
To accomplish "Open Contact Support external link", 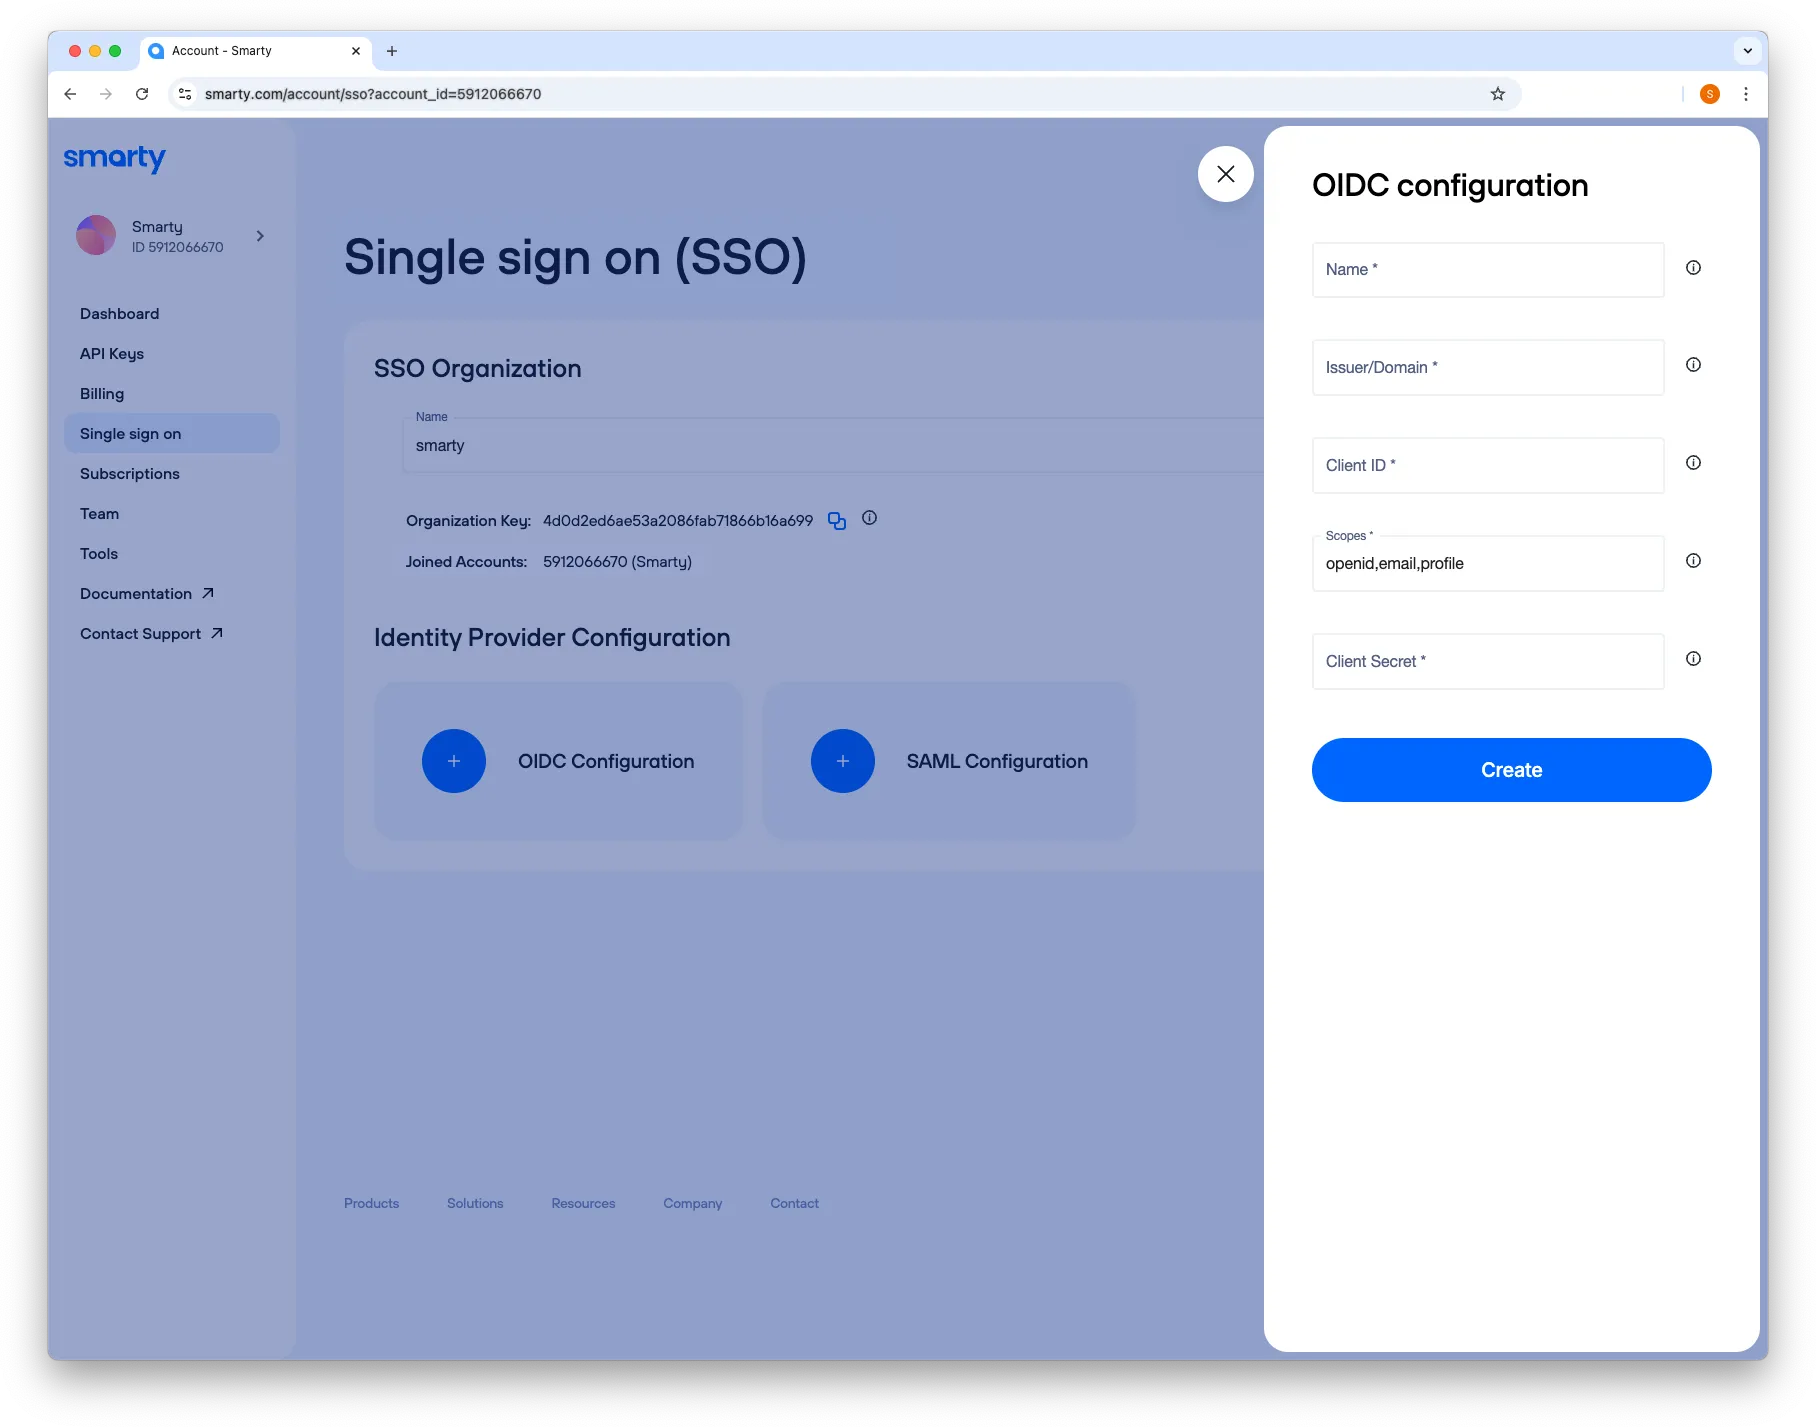I will click(152, 634).
